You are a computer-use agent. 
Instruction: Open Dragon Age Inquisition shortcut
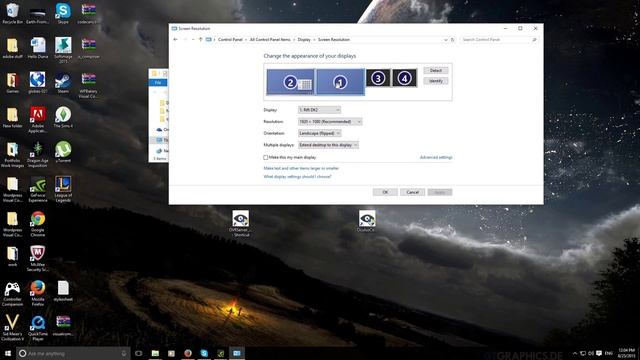(38, 154)
